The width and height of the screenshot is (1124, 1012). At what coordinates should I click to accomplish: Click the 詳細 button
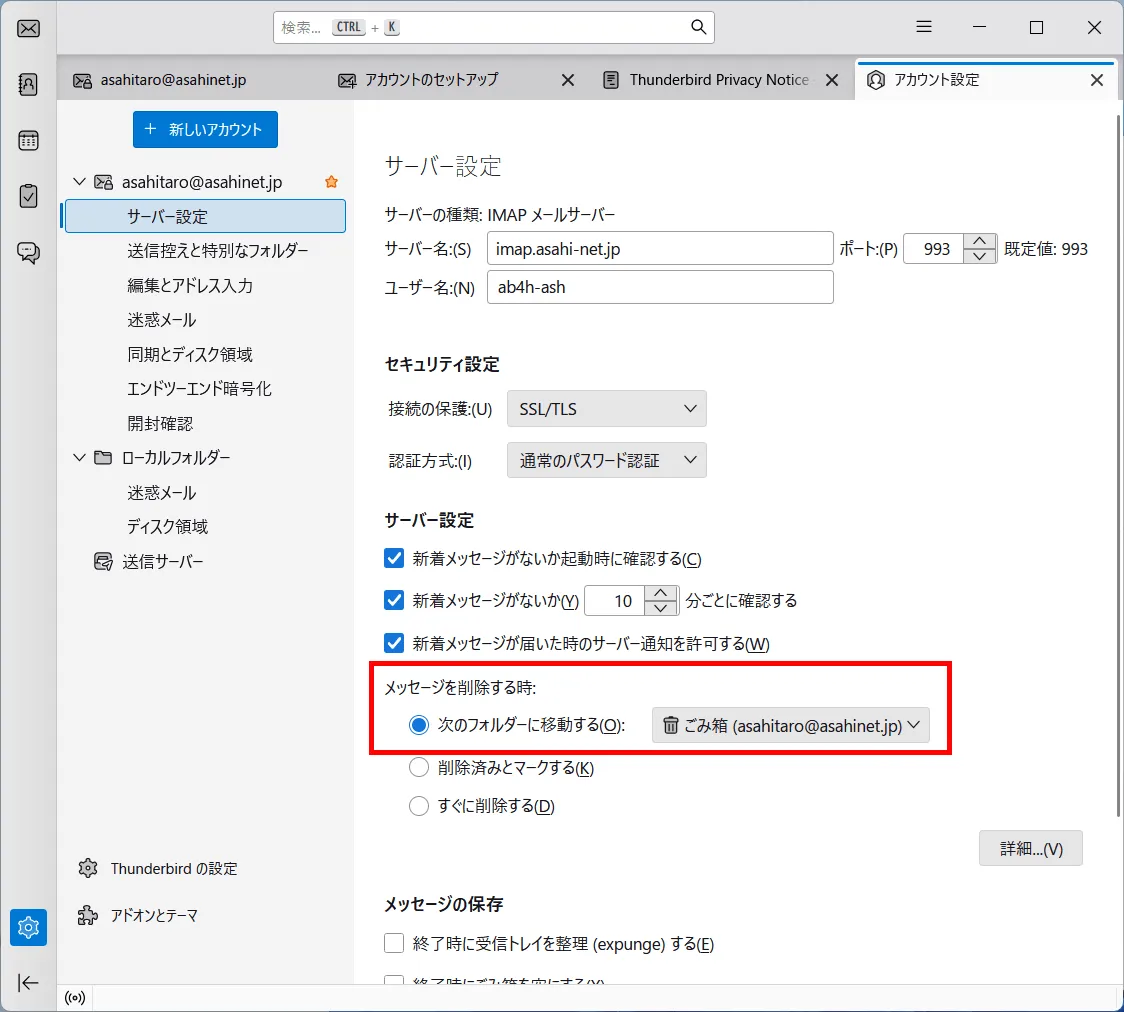(x=1030, y=847)
